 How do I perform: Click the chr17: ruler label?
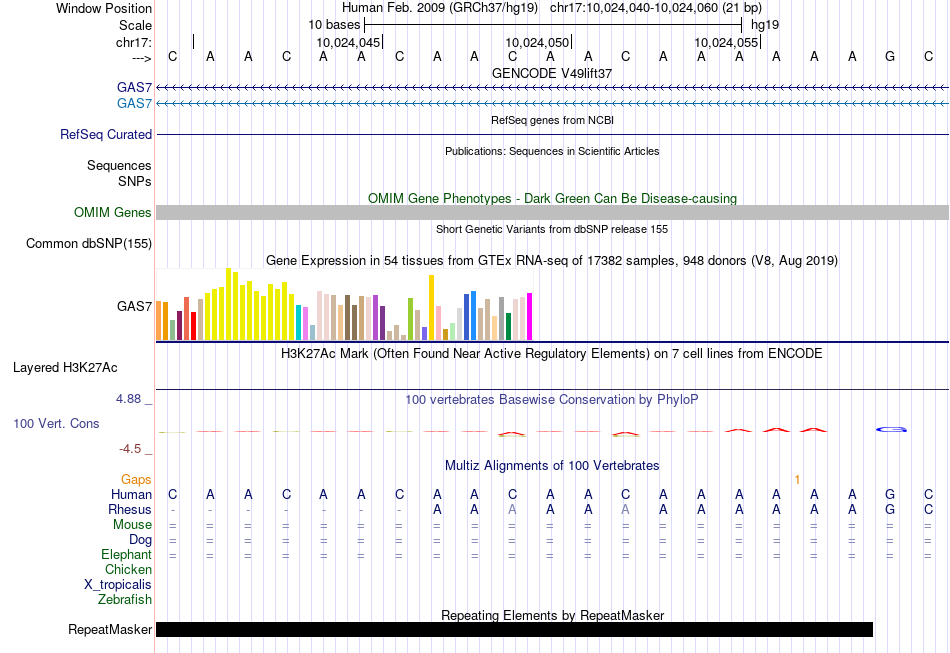(134, 42)
